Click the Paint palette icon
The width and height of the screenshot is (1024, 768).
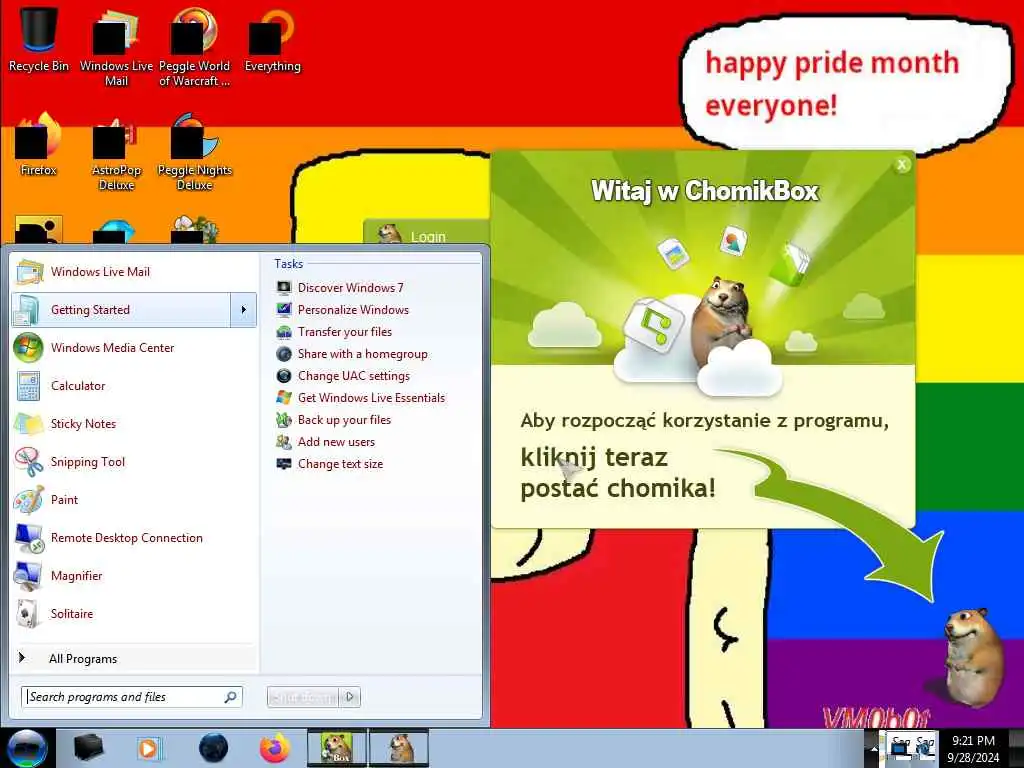coord(28,500)
